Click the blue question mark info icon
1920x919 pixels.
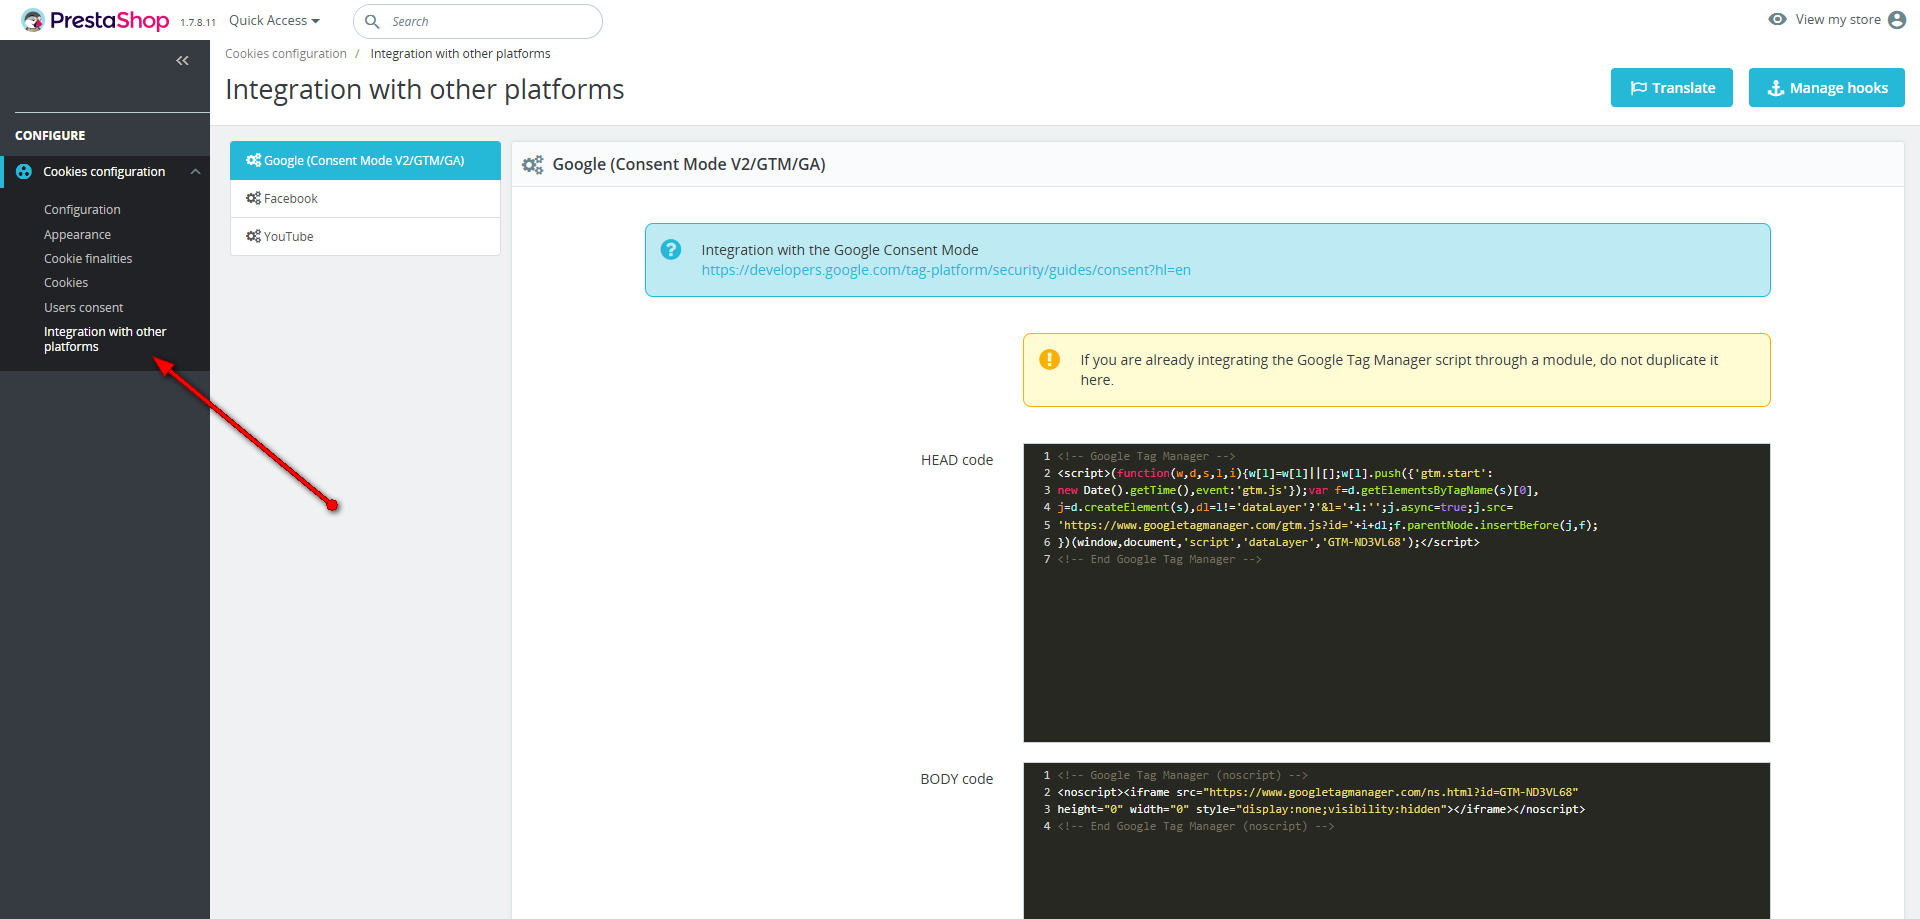pos(671,250)
